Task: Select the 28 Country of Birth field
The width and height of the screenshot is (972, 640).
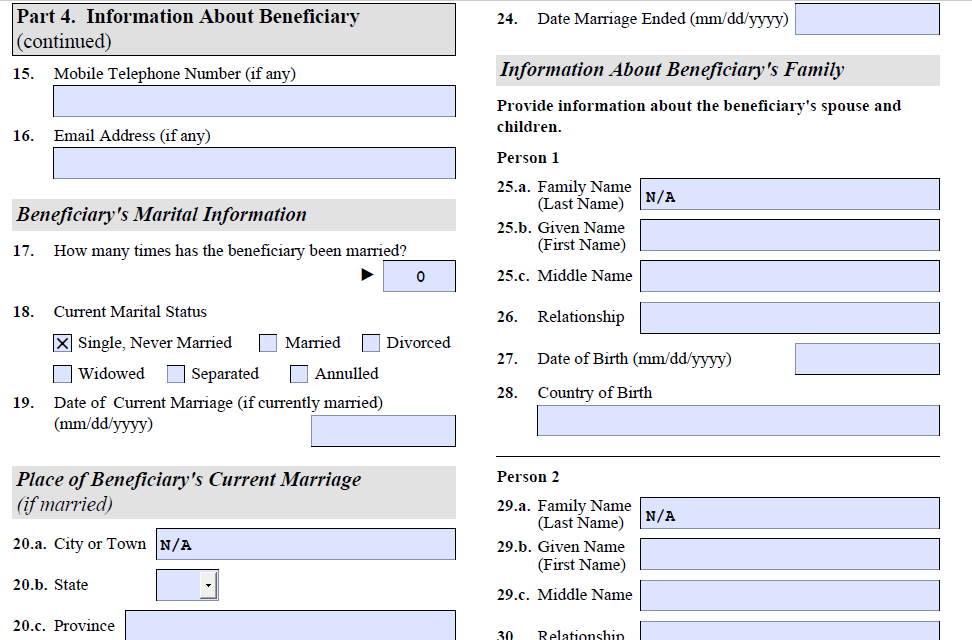Action: click(738, 420)
